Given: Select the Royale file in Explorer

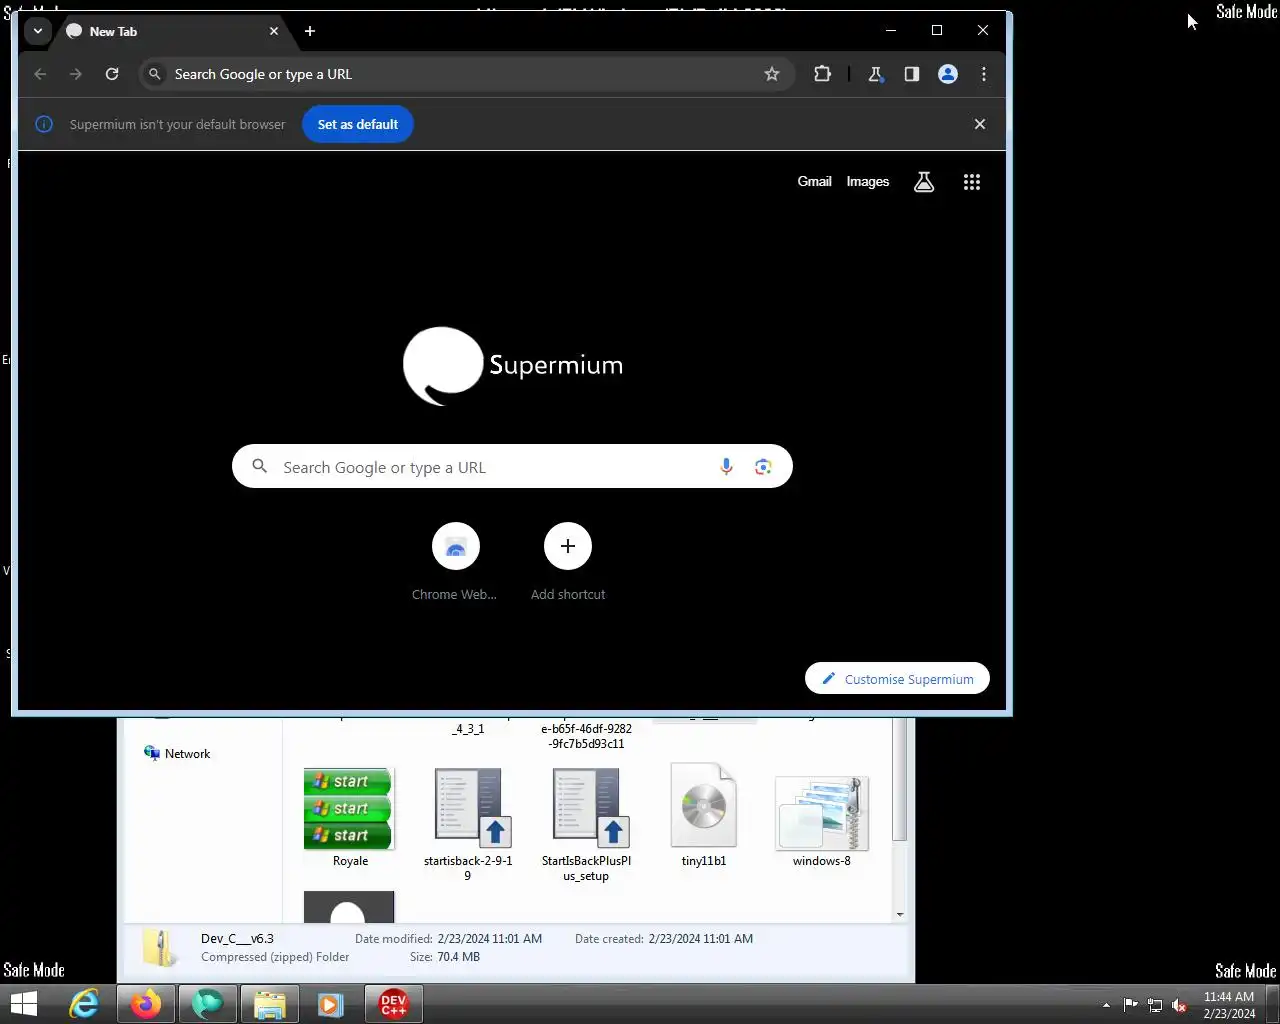Looking at the screenshot, I should (350, 817).
